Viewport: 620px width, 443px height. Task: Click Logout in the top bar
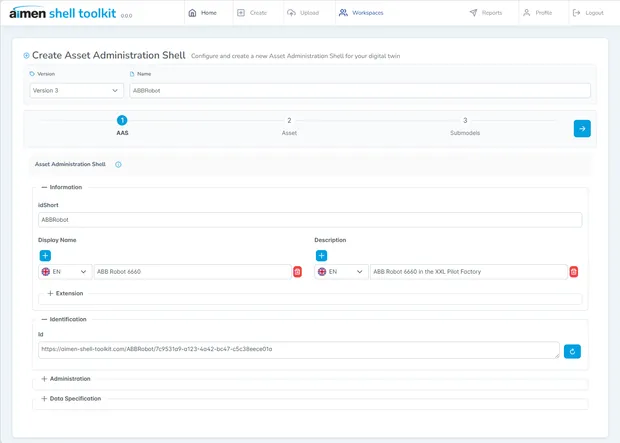588,13
